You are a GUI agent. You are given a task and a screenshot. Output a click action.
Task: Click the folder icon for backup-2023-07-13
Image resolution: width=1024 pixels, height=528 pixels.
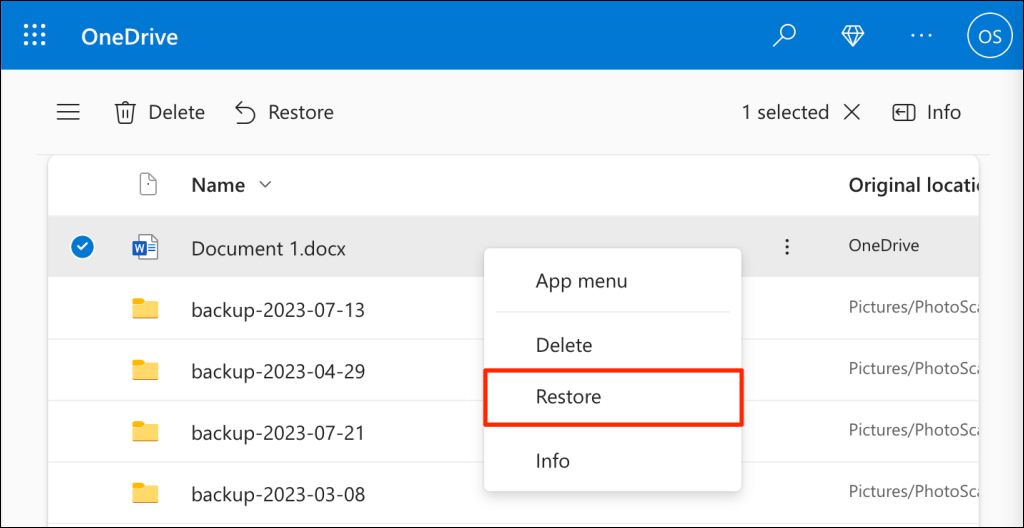(x=145, y=308)
